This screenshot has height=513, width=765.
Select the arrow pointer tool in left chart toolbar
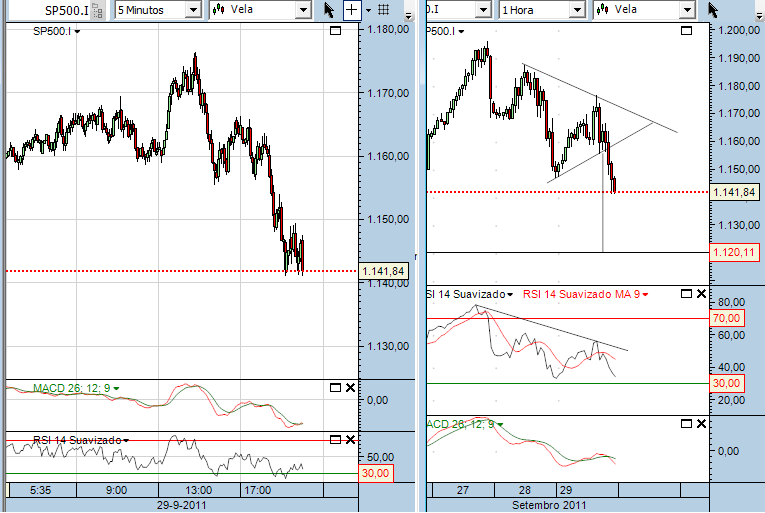click(x=329, y=10)
